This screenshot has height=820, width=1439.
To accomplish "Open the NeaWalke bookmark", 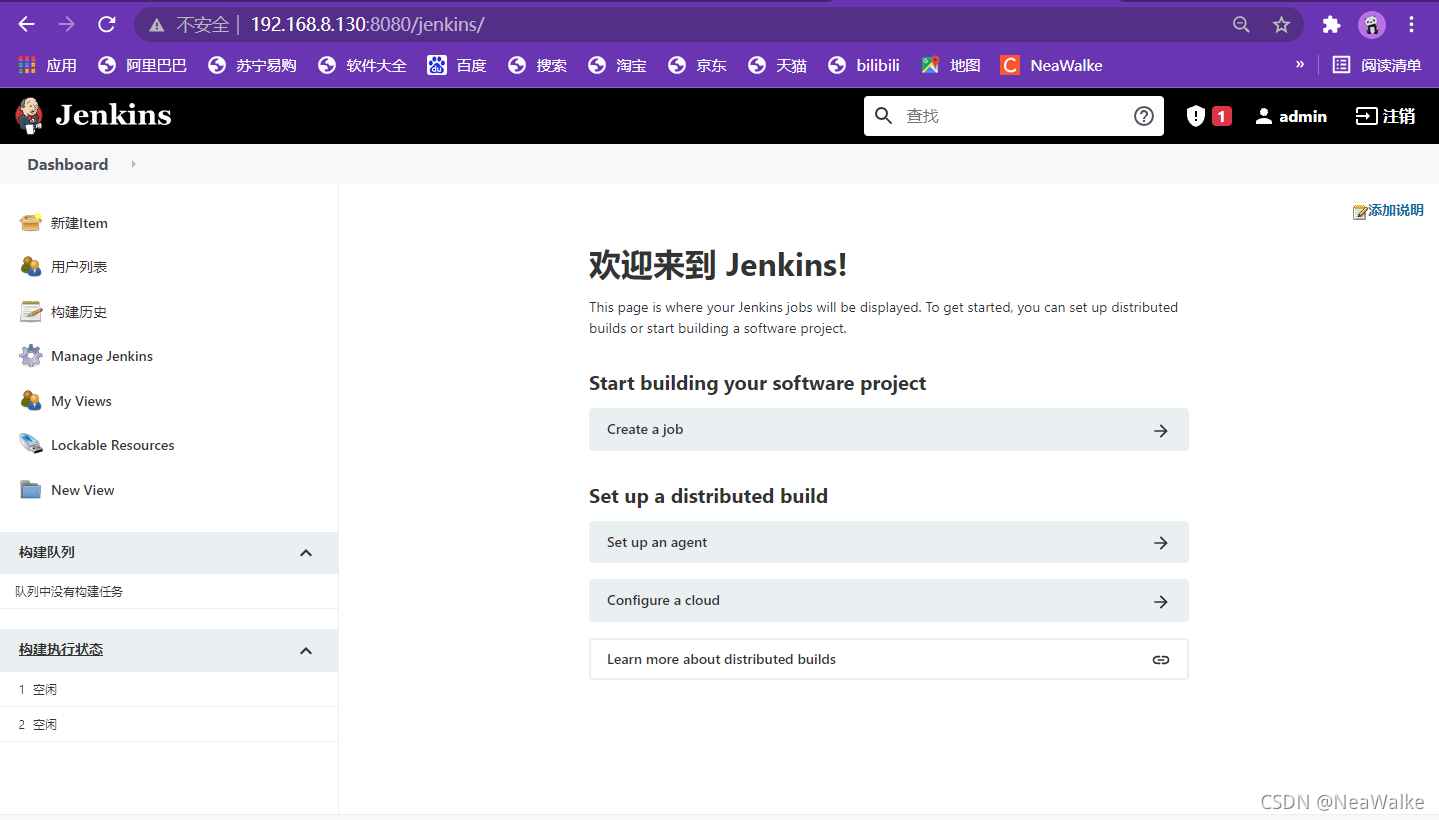I will tap(1052, 65).
